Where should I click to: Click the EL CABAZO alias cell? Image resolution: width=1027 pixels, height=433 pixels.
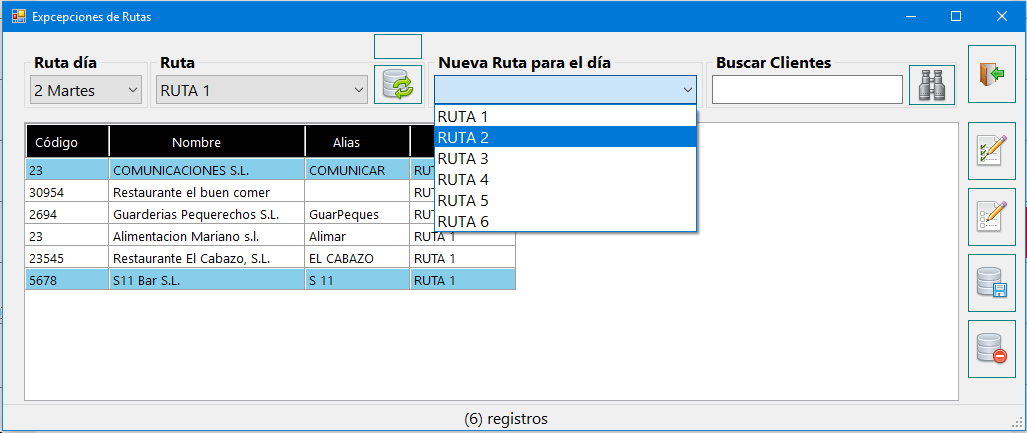[x=358, y=258]
